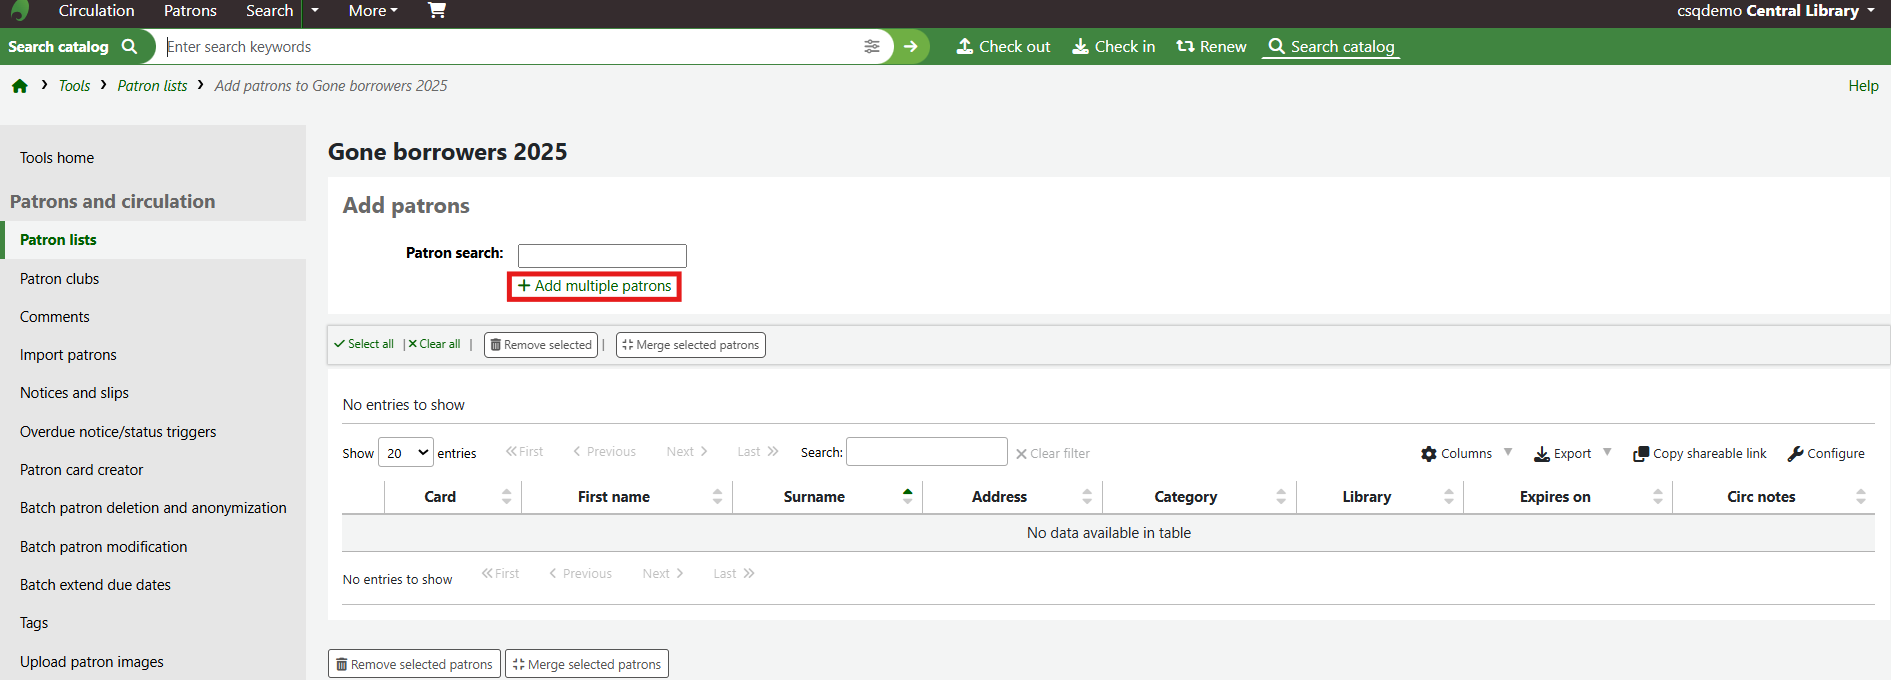The image size is (1891, 680).
Task: Open advanced search options slider icon
Action: (x=872, y=47)
